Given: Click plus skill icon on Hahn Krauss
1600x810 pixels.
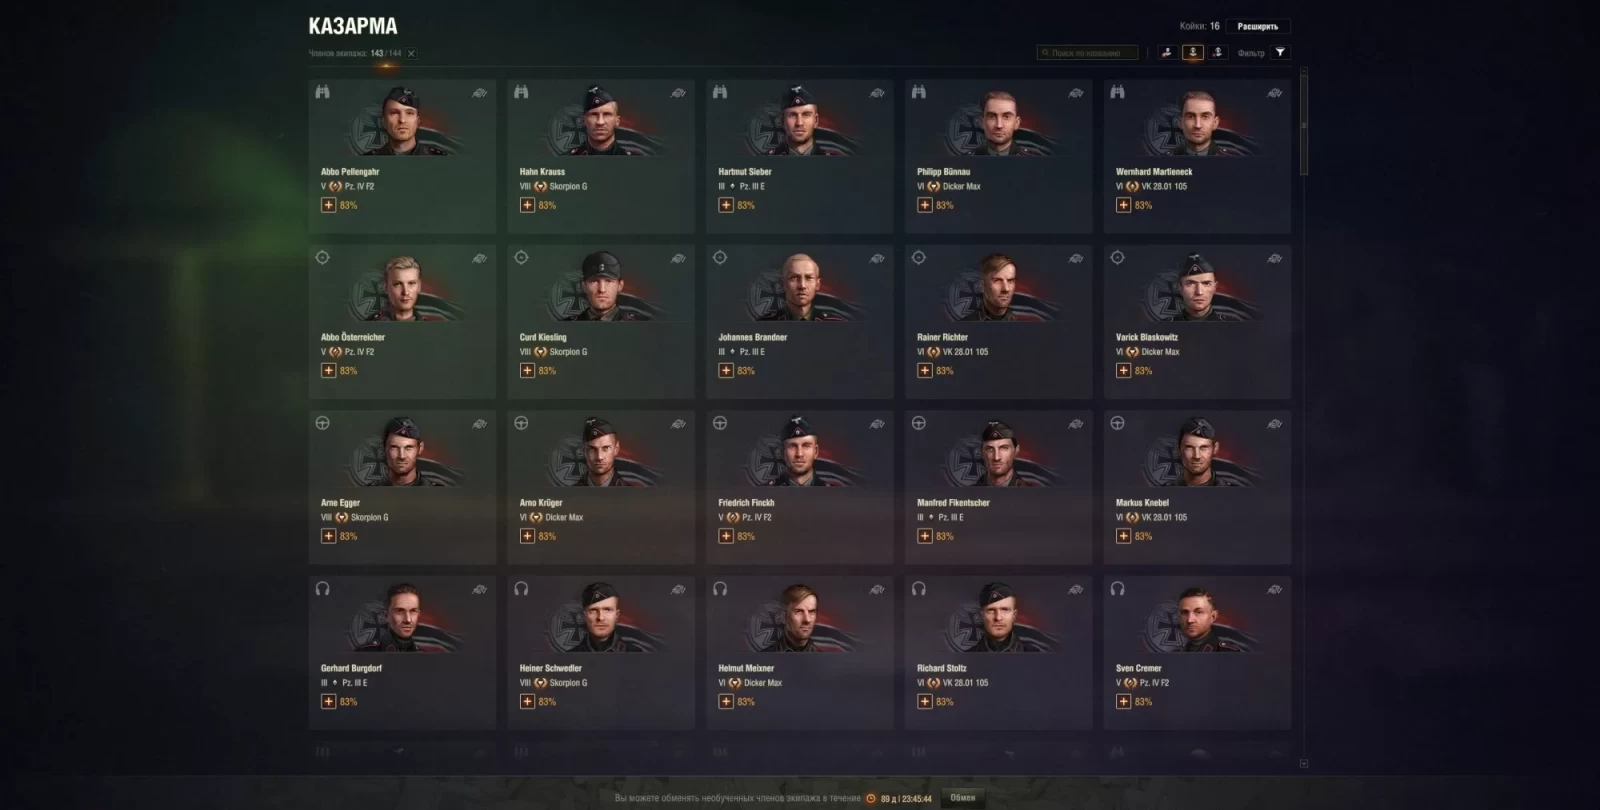Looking at the screenshot, I should 527,205.
